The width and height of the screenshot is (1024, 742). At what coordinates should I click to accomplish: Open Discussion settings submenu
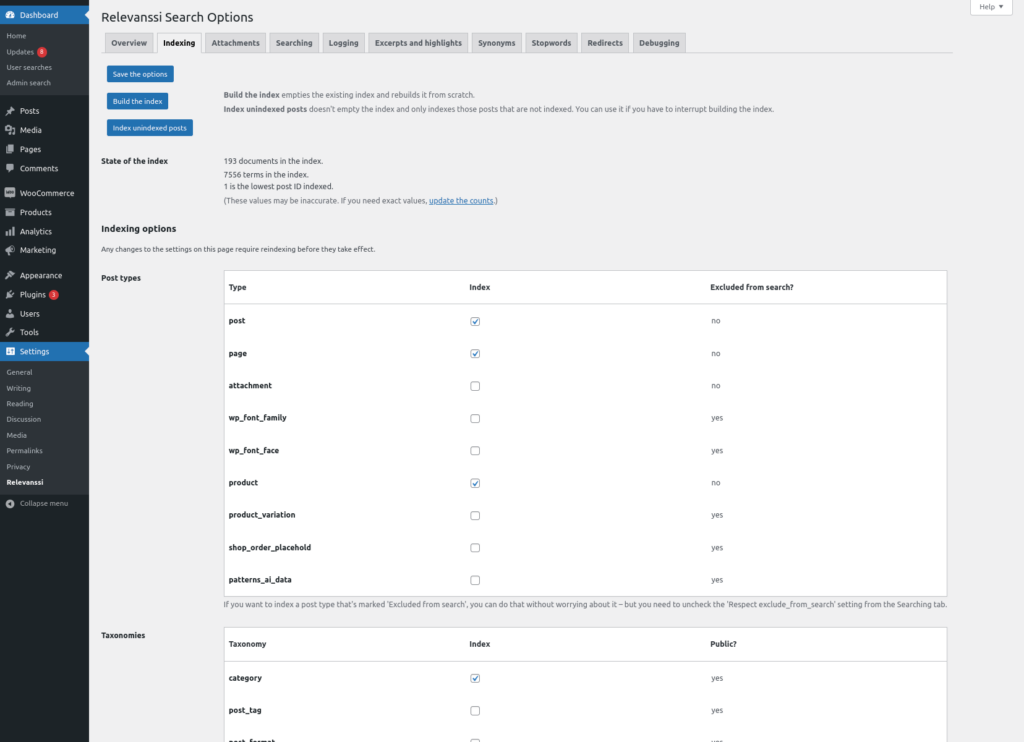point(24,419)
